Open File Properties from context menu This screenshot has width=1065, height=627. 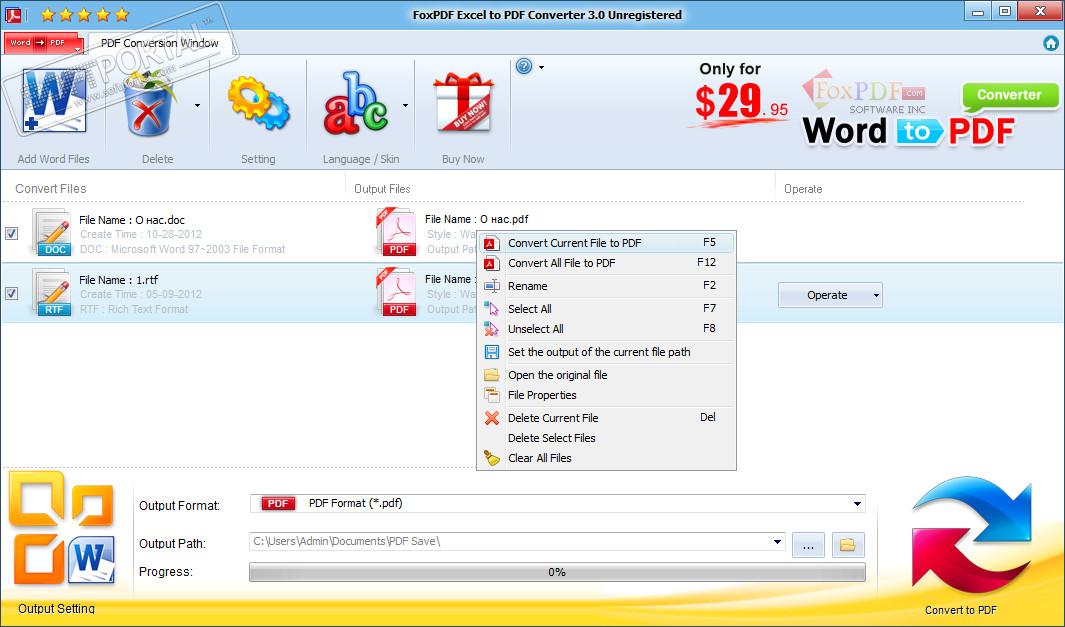[x=606, y=395]
